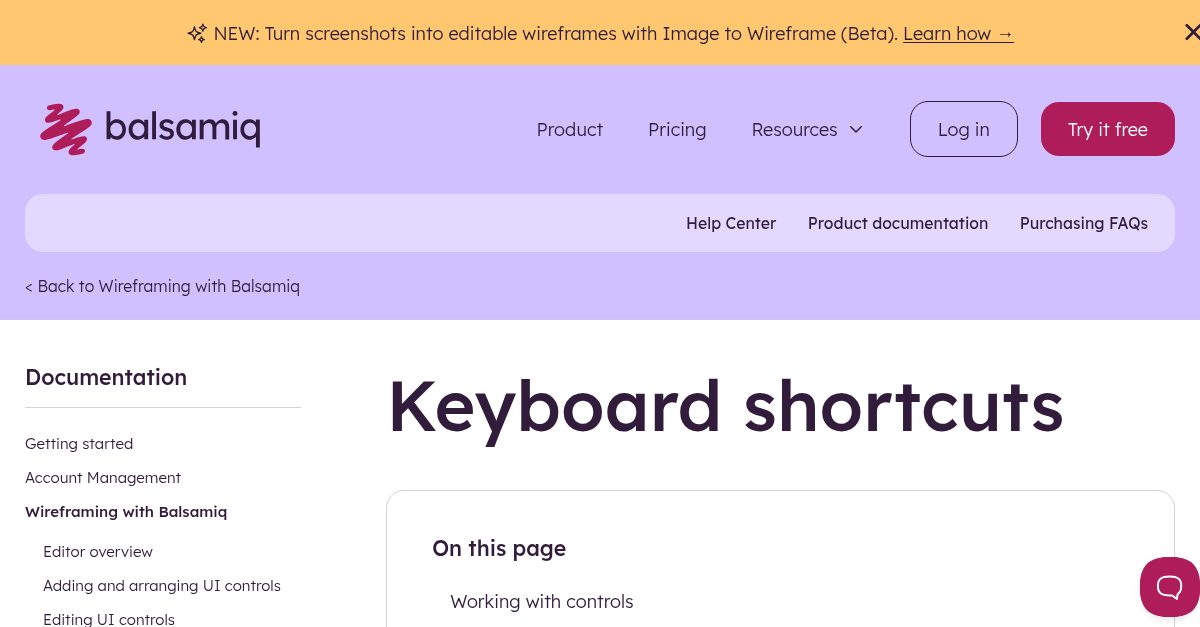1200x627 pixels.
Task: Open Getting started documentation page
Action: click(x=79, y=443)
